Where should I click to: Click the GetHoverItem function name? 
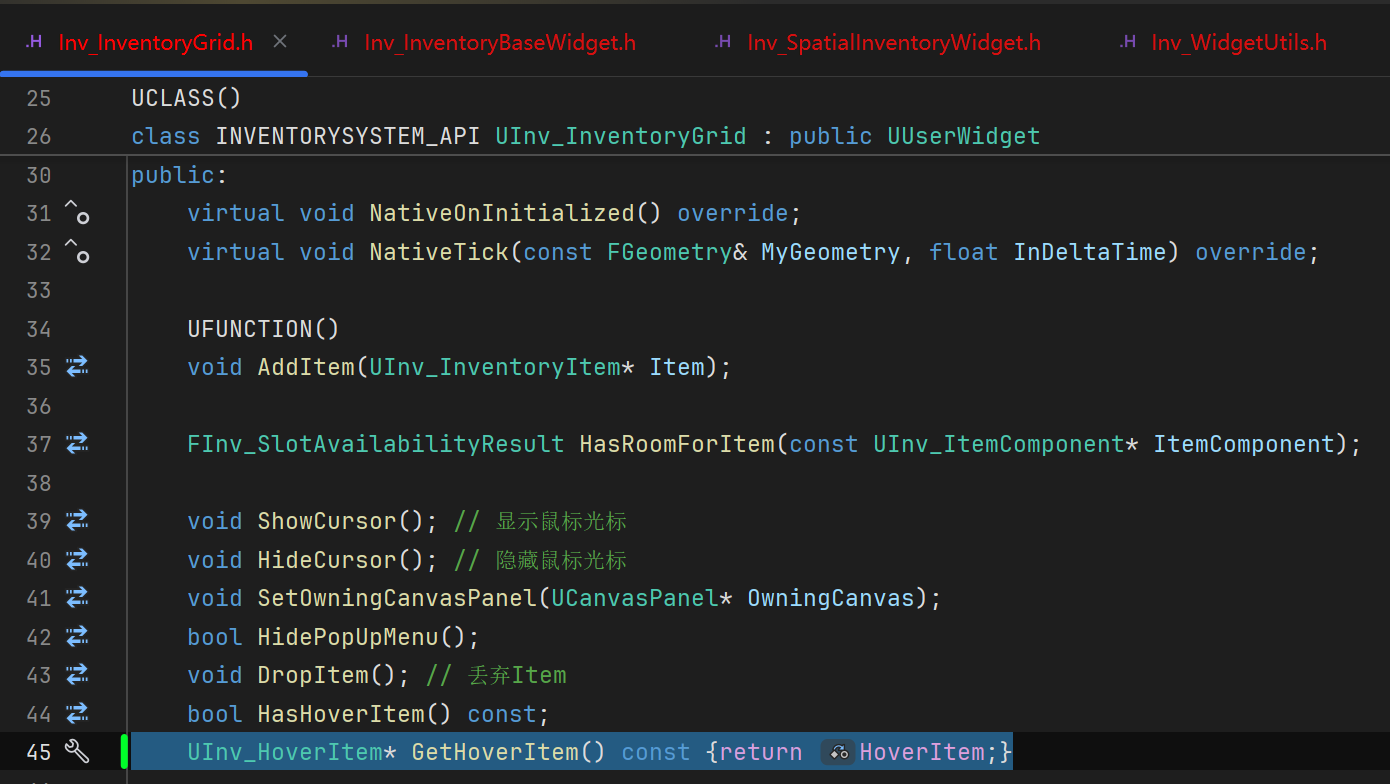pyautogui.click(x=495, y=752)
